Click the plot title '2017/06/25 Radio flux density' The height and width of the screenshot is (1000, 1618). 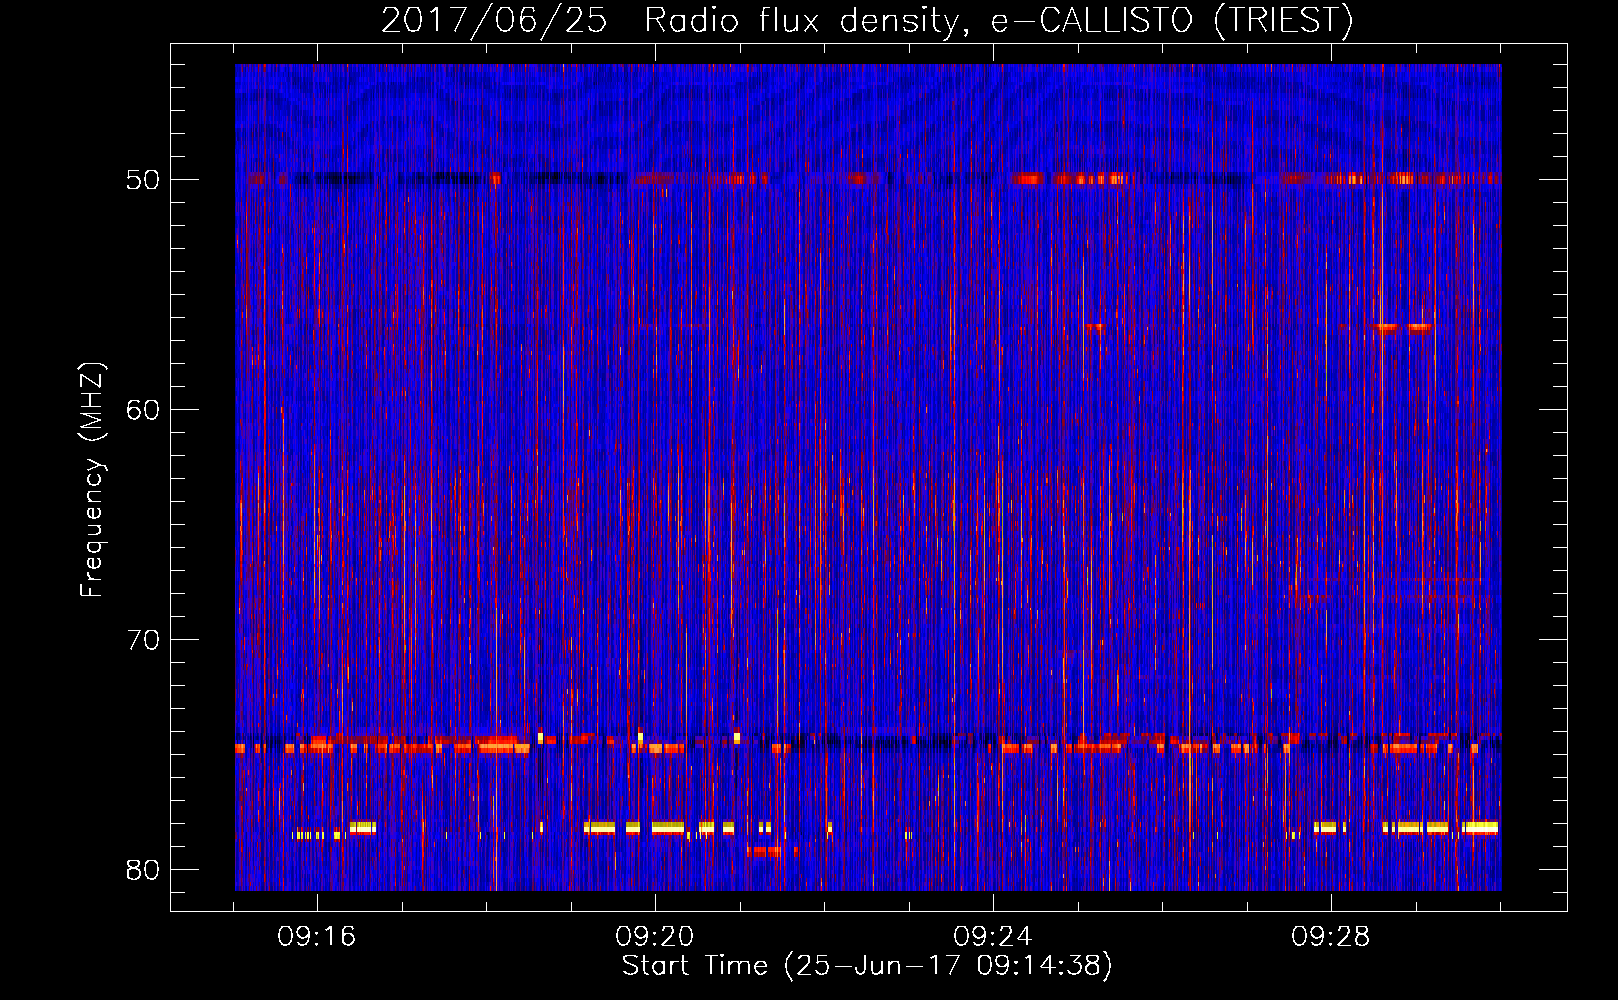click(867, 21)
